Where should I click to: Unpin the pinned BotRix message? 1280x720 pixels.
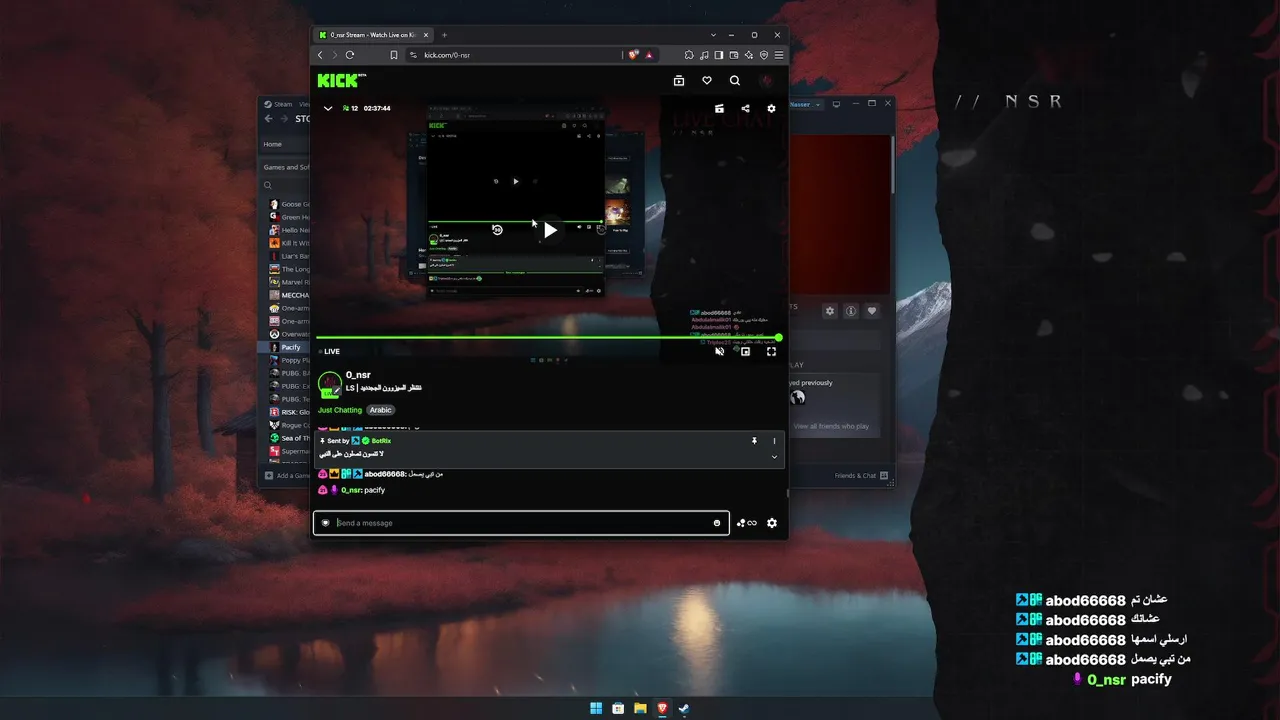[x=754, y=441]
